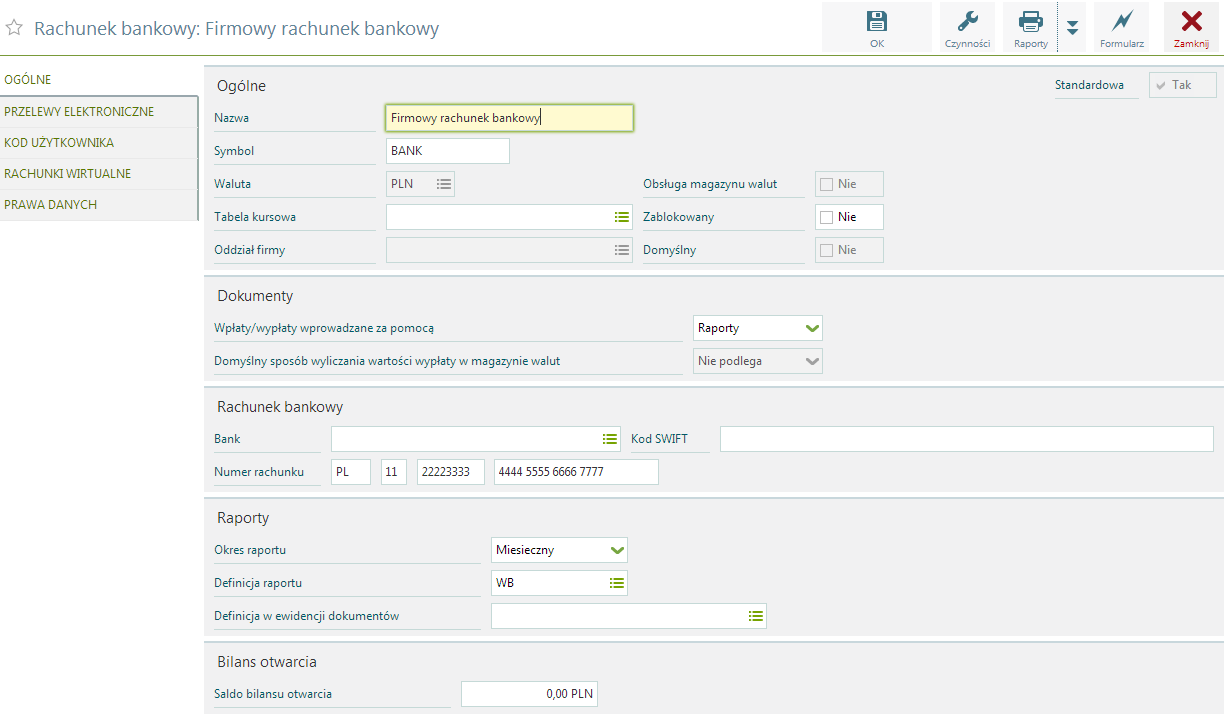The image size is (1224, 716).
Task: Click the Bilans otwarcia section header
Action: [267, 662]
